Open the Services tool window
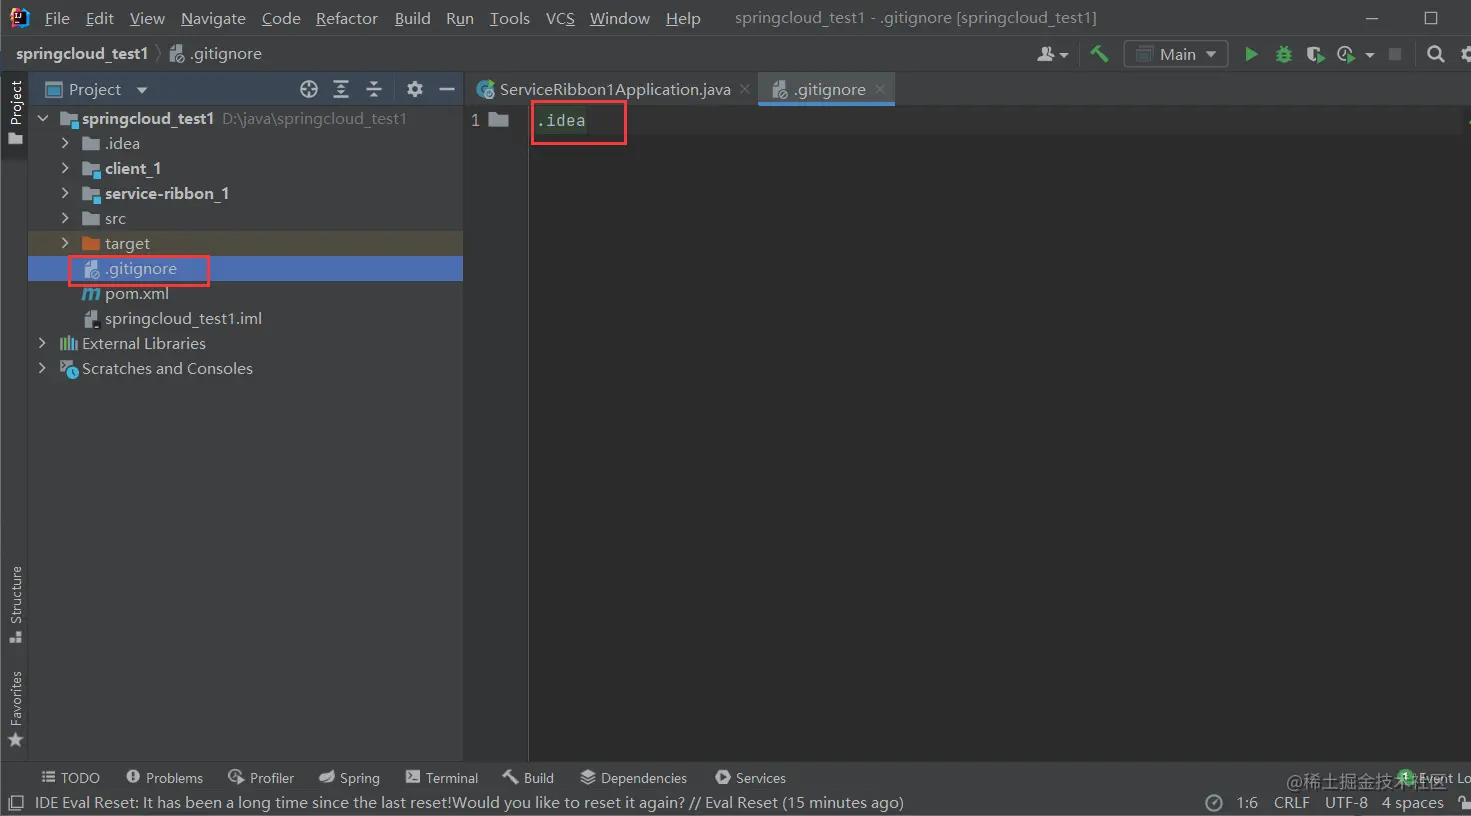 point(750,778)
